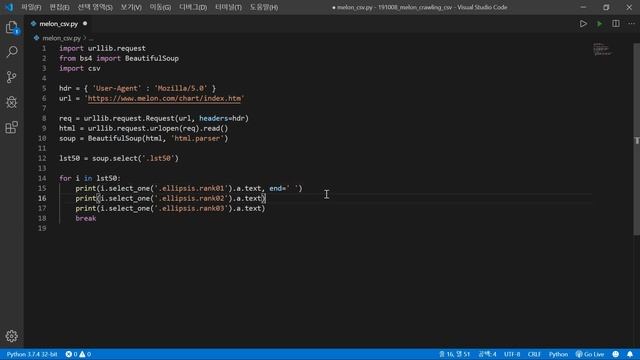Screen dimensions: 640x360
Task: Open the Explorer view in activity bar
Action: coord(12,27)
